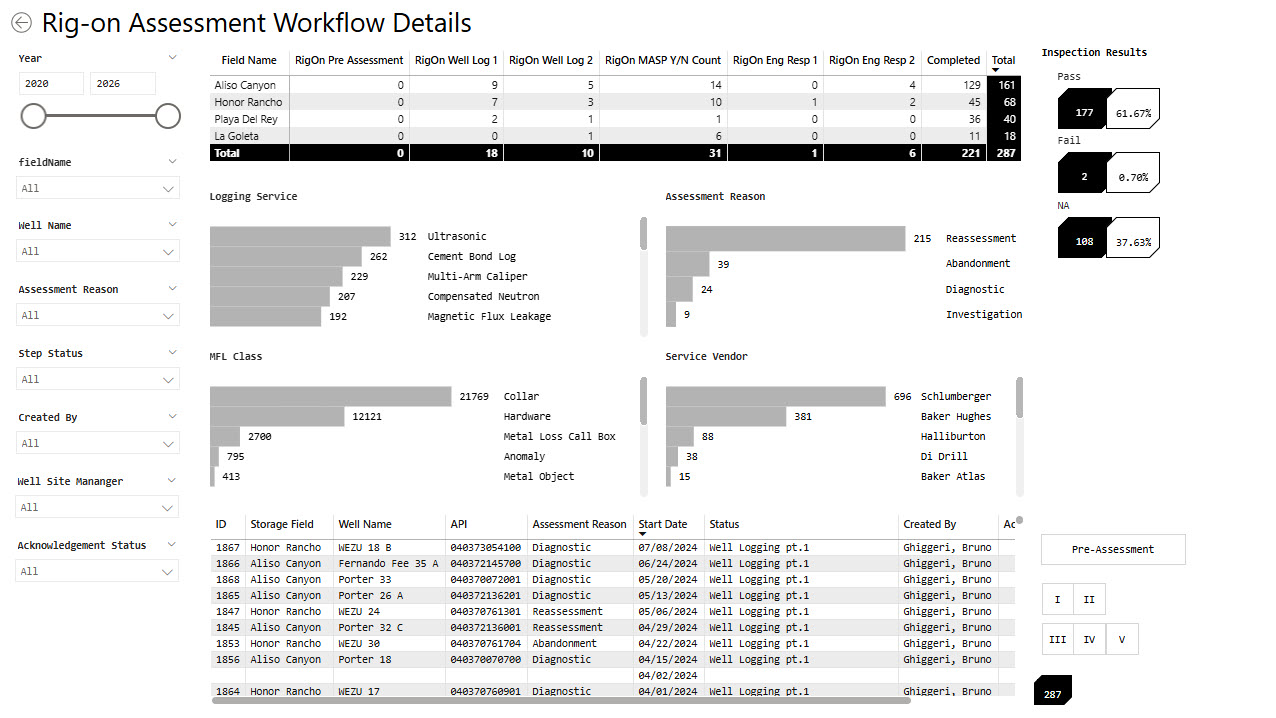
Task: Click the back arrow icon beside title
Action: pos(21,23)
